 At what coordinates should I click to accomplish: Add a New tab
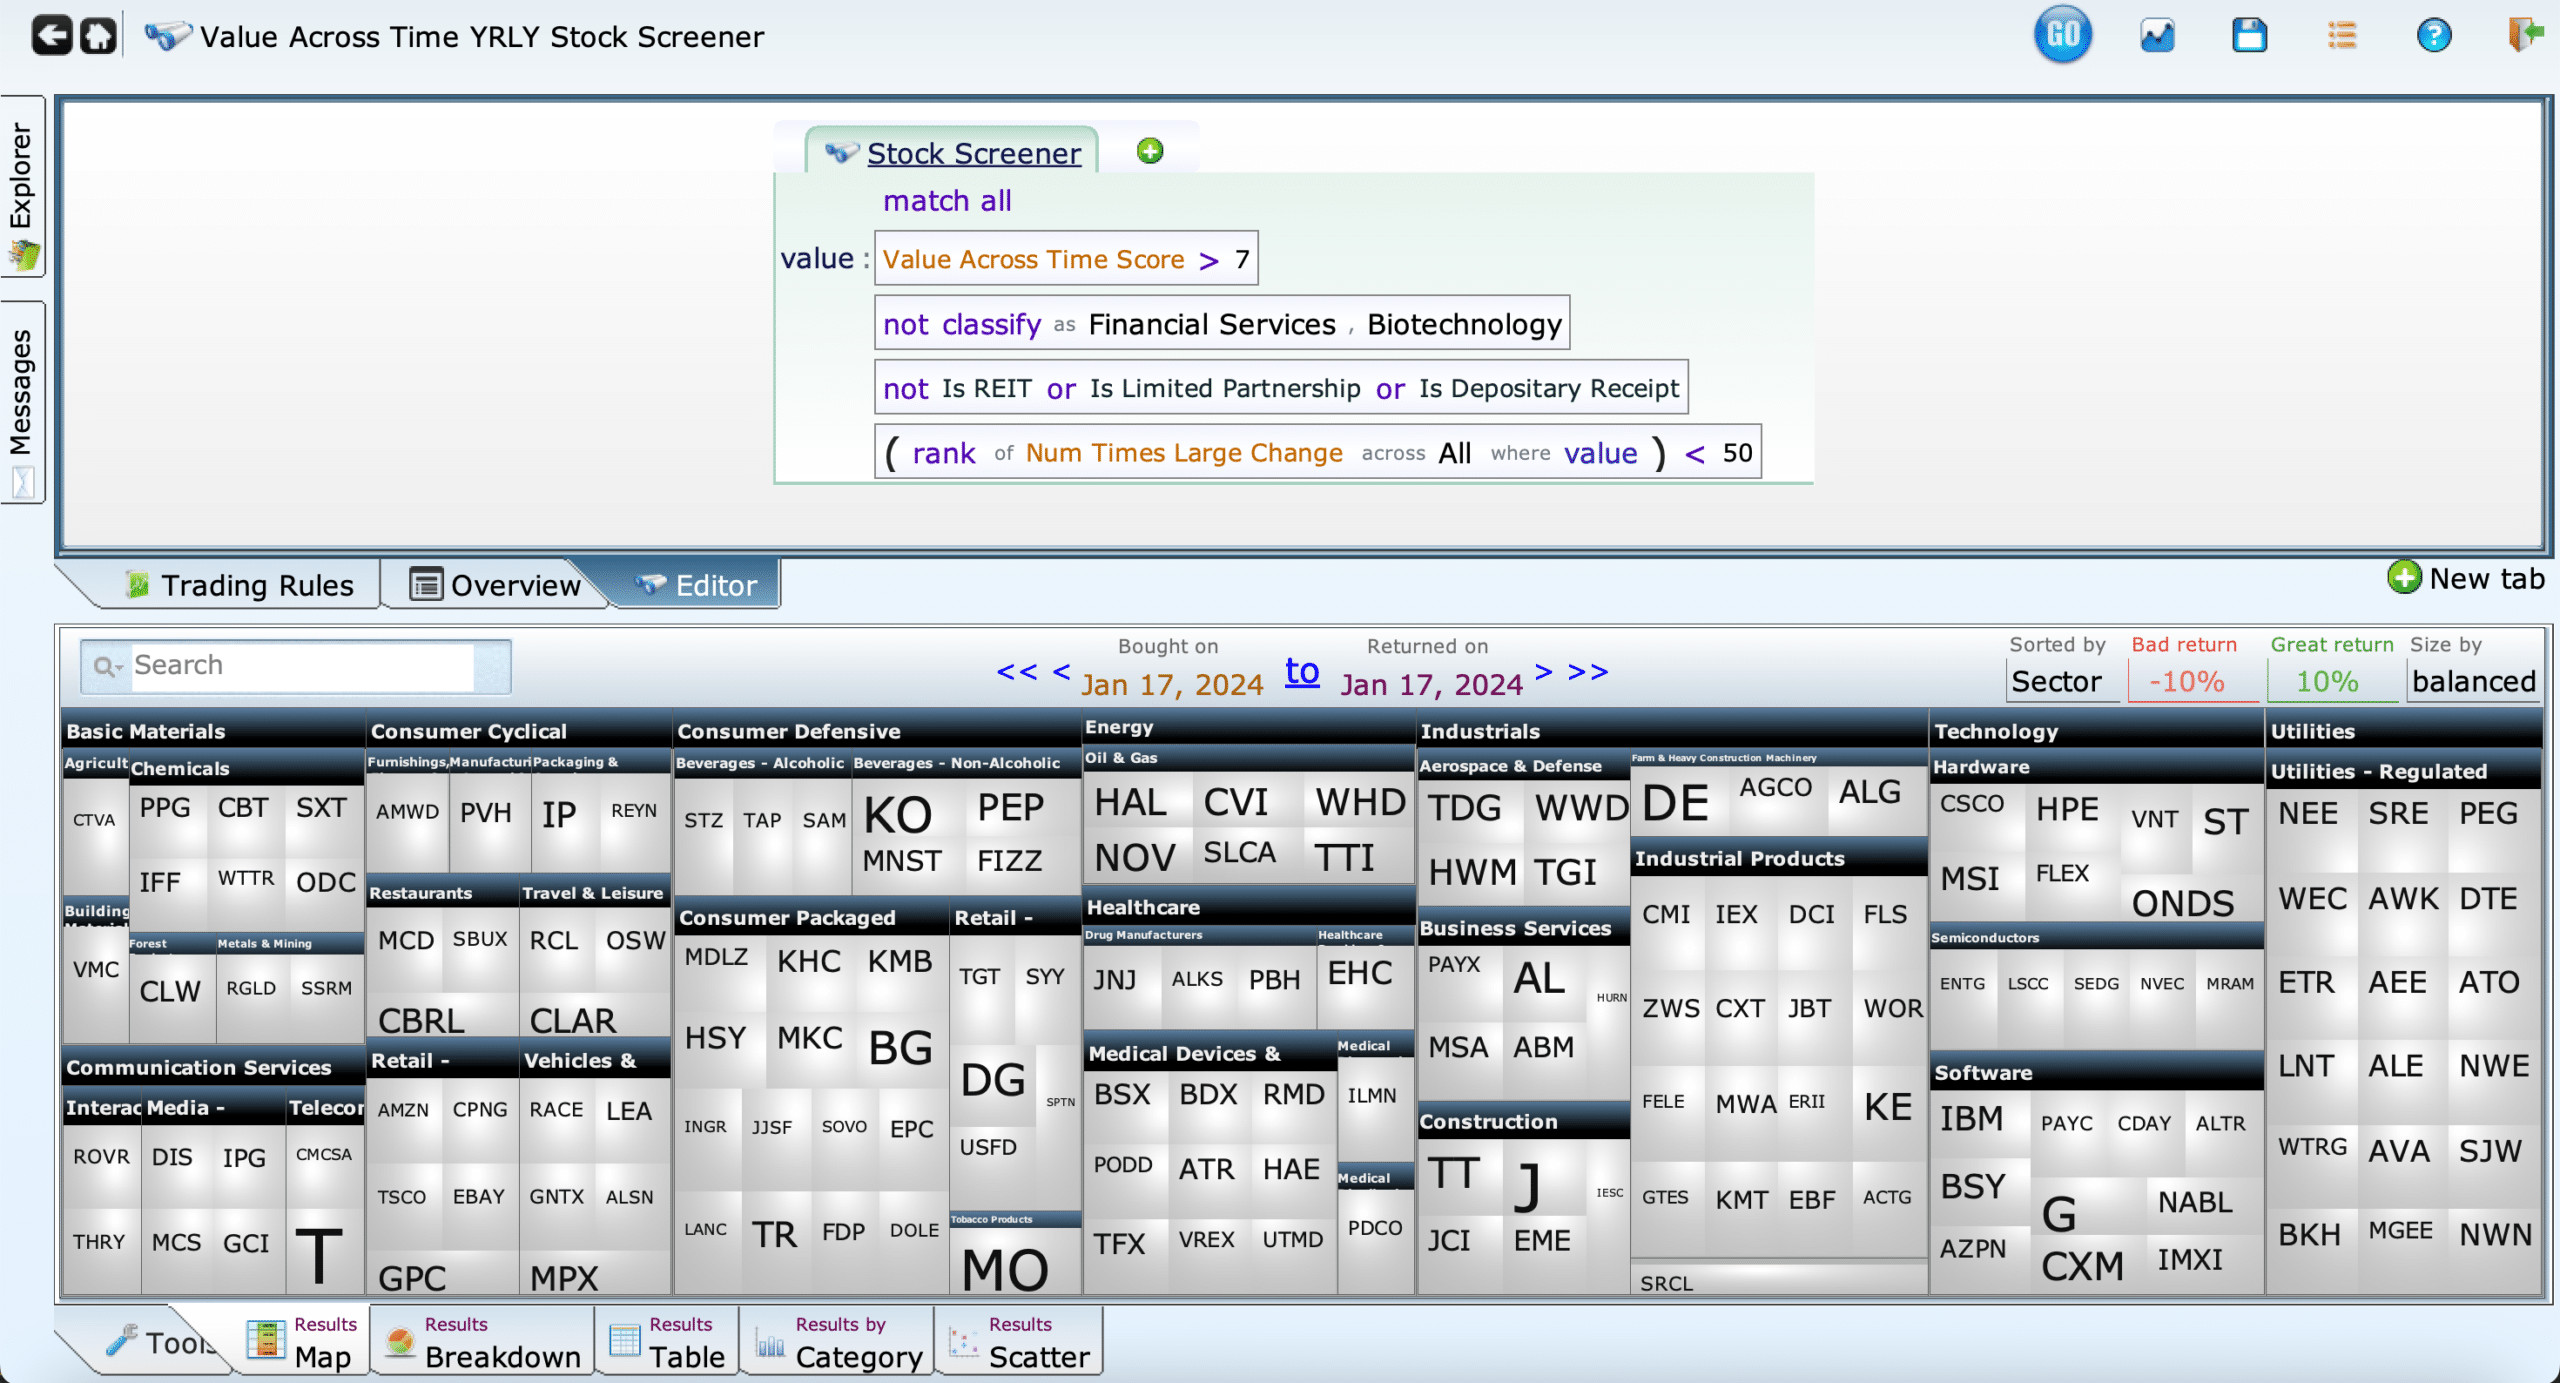(x=2466, y=578)
